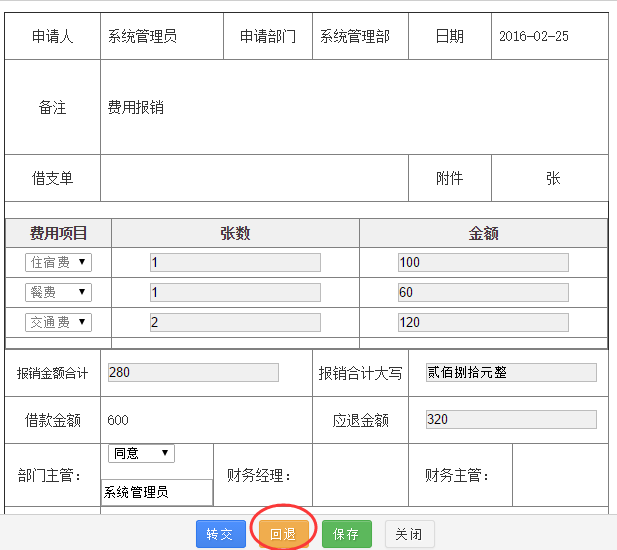This screenshot has width=617, height=550.
Task: Select the 张数 field in 住宿费 row
Action: pos(235,262)
